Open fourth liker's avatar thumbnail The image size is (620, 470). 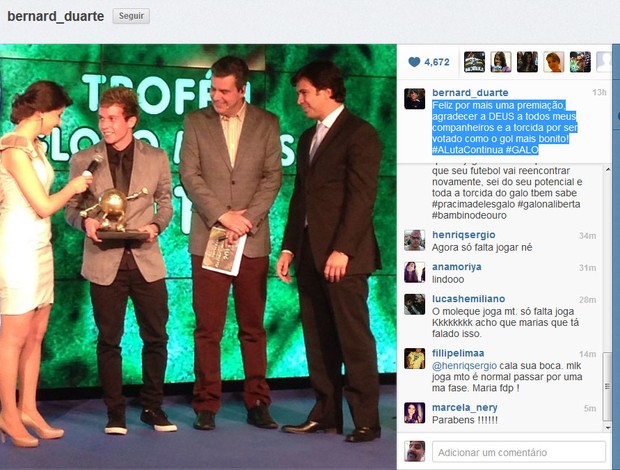[554, 62]
